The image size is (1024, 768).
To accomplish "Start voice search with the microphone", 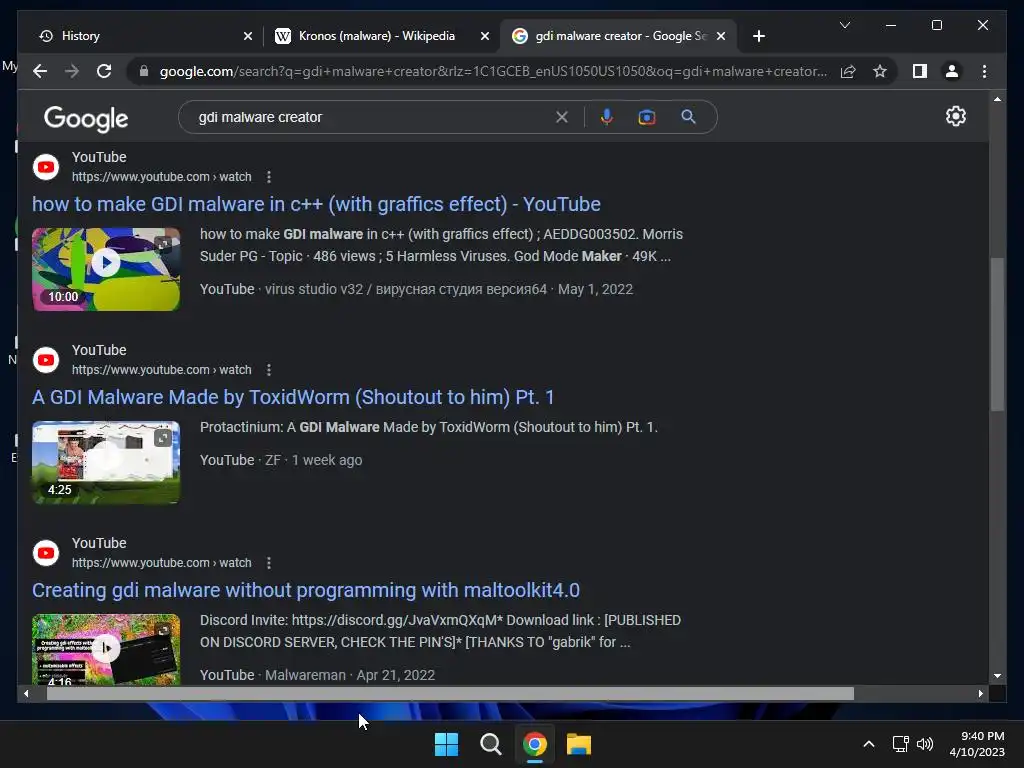I will (607, 117).
